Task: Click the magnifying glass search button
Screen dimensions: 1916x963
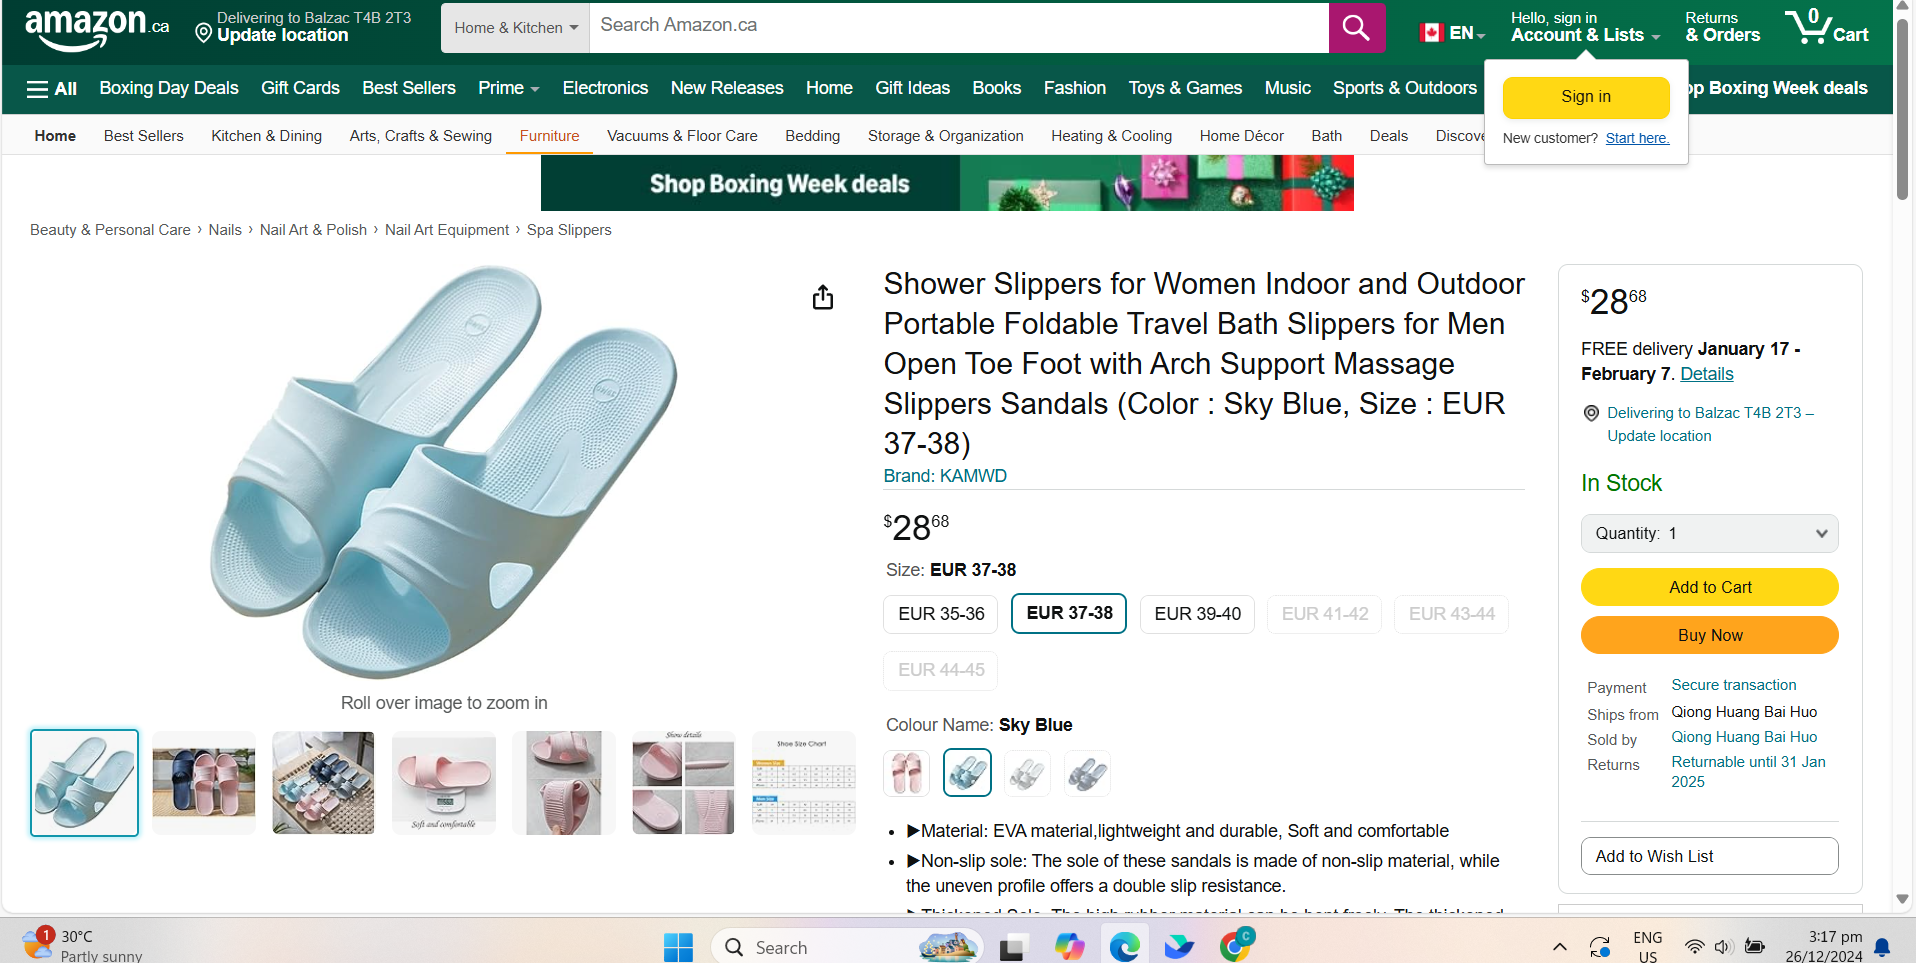Action: point(1355,28)
